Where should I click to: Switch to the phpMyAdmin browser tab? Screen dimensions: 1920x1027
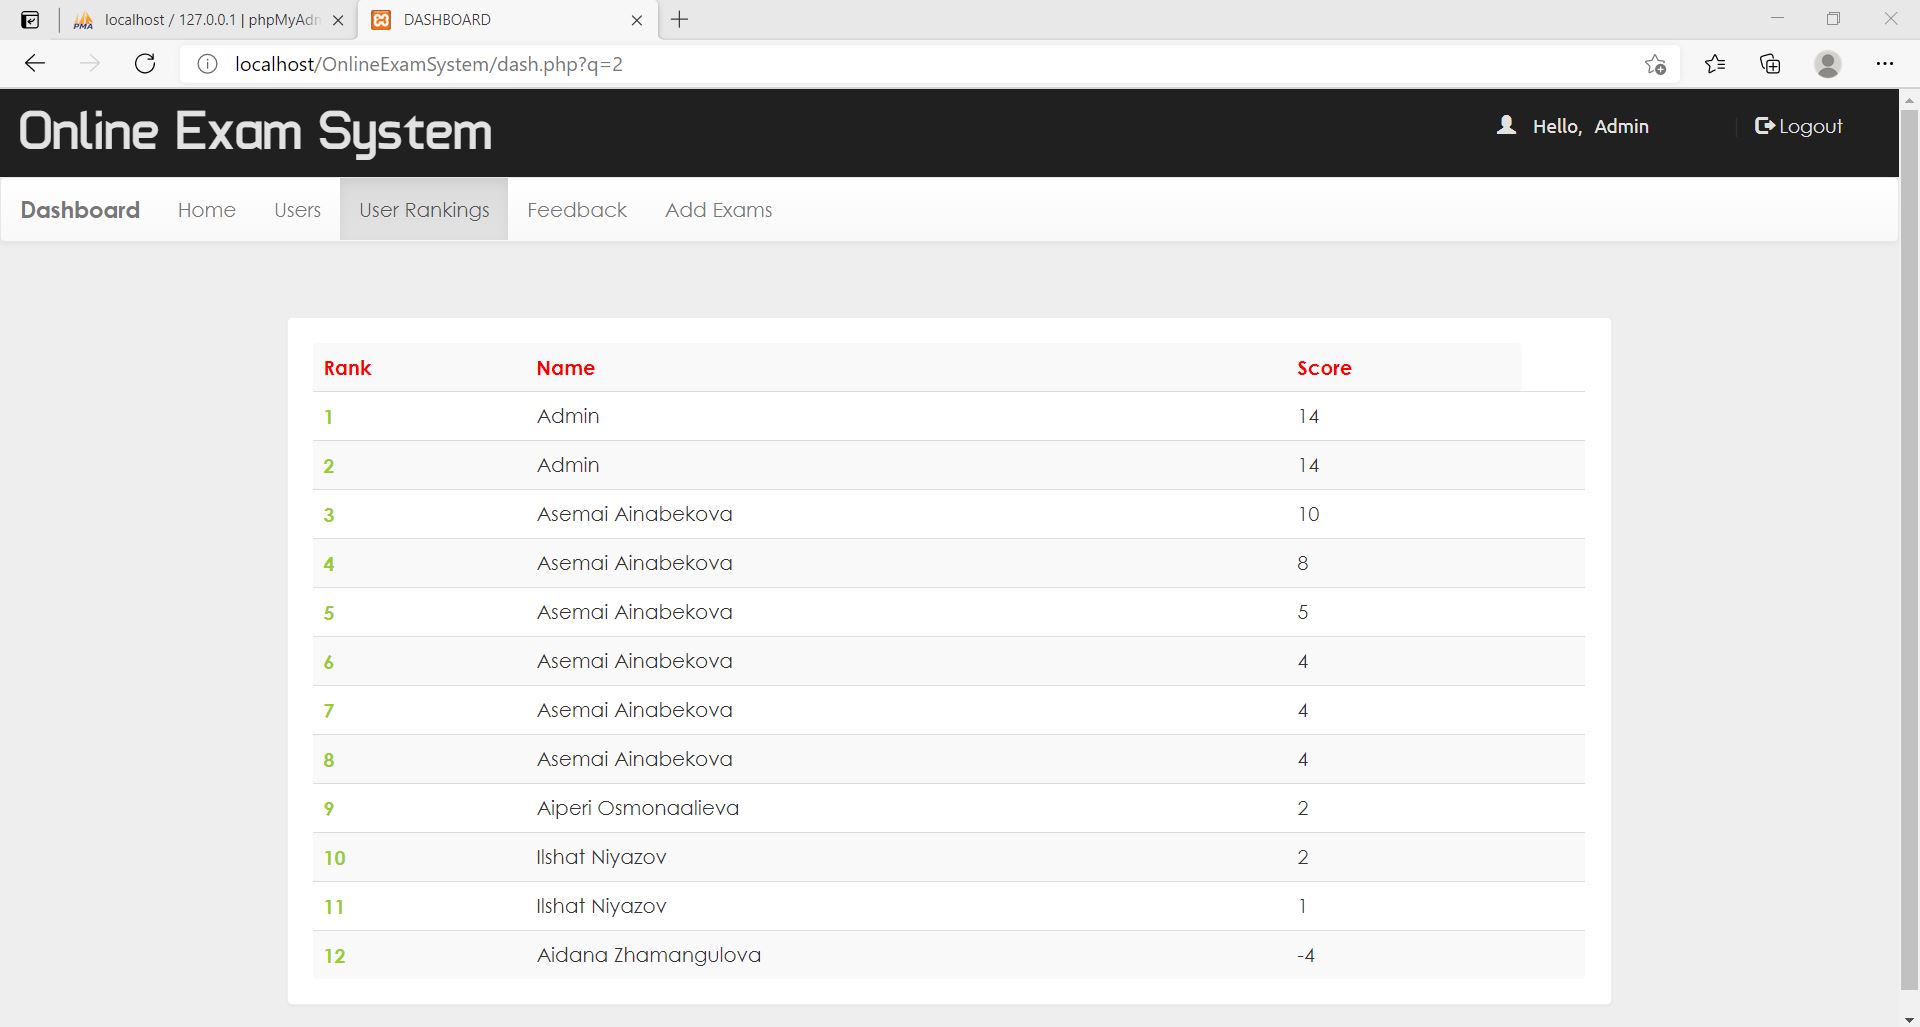click(x=208, y=20)
